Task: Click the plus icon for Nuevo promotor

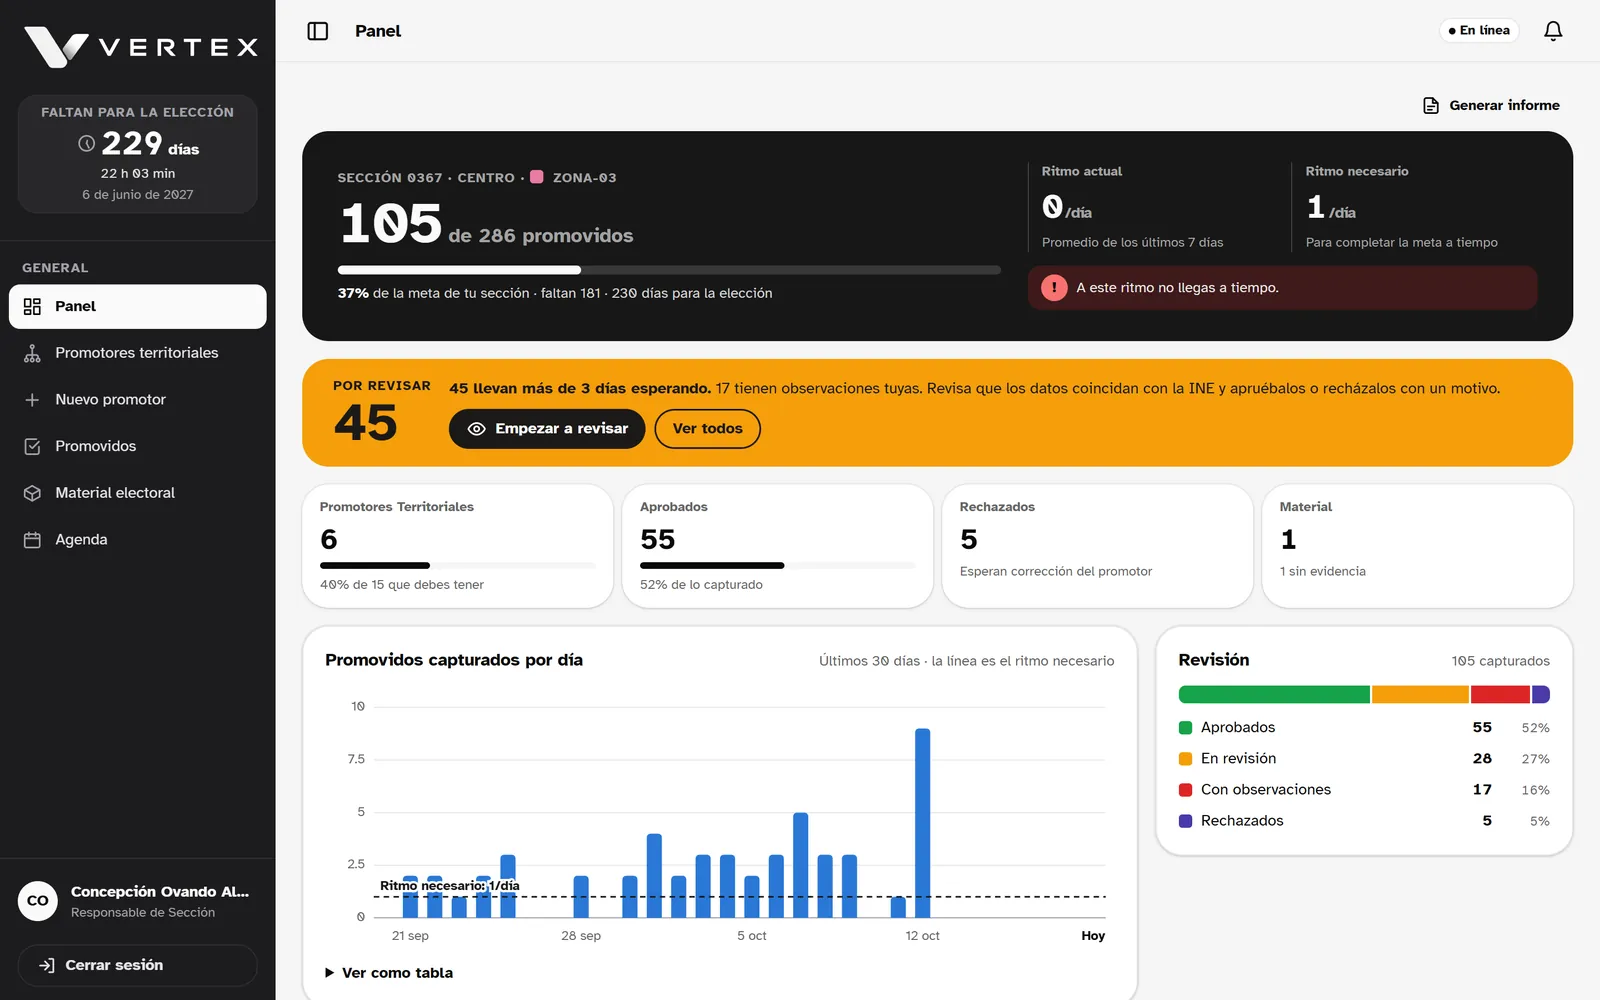Action: (x=32, y=400)
